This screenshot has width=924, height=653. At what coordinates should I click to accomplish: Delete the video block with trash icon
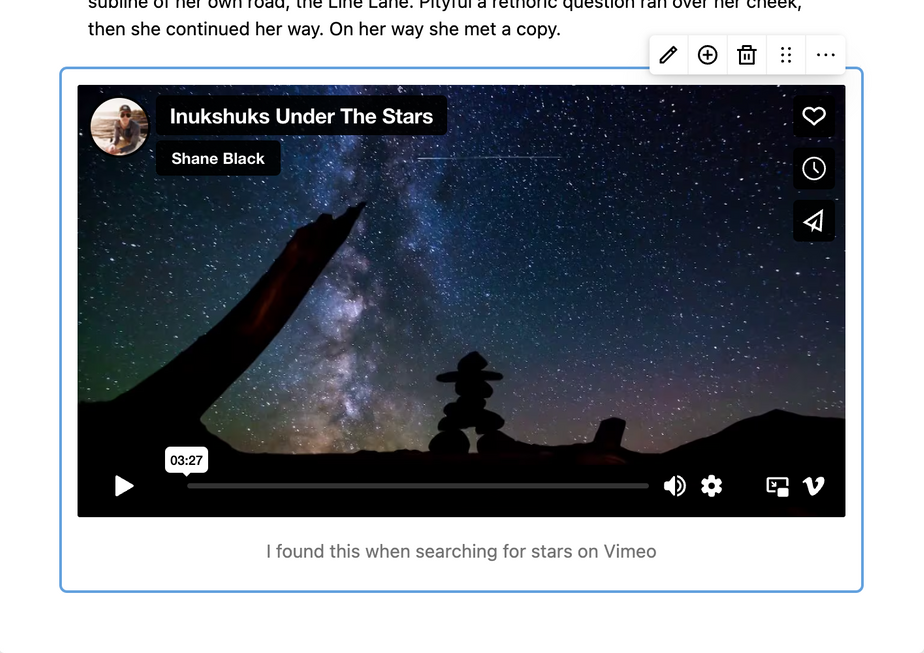pos(747,55)
